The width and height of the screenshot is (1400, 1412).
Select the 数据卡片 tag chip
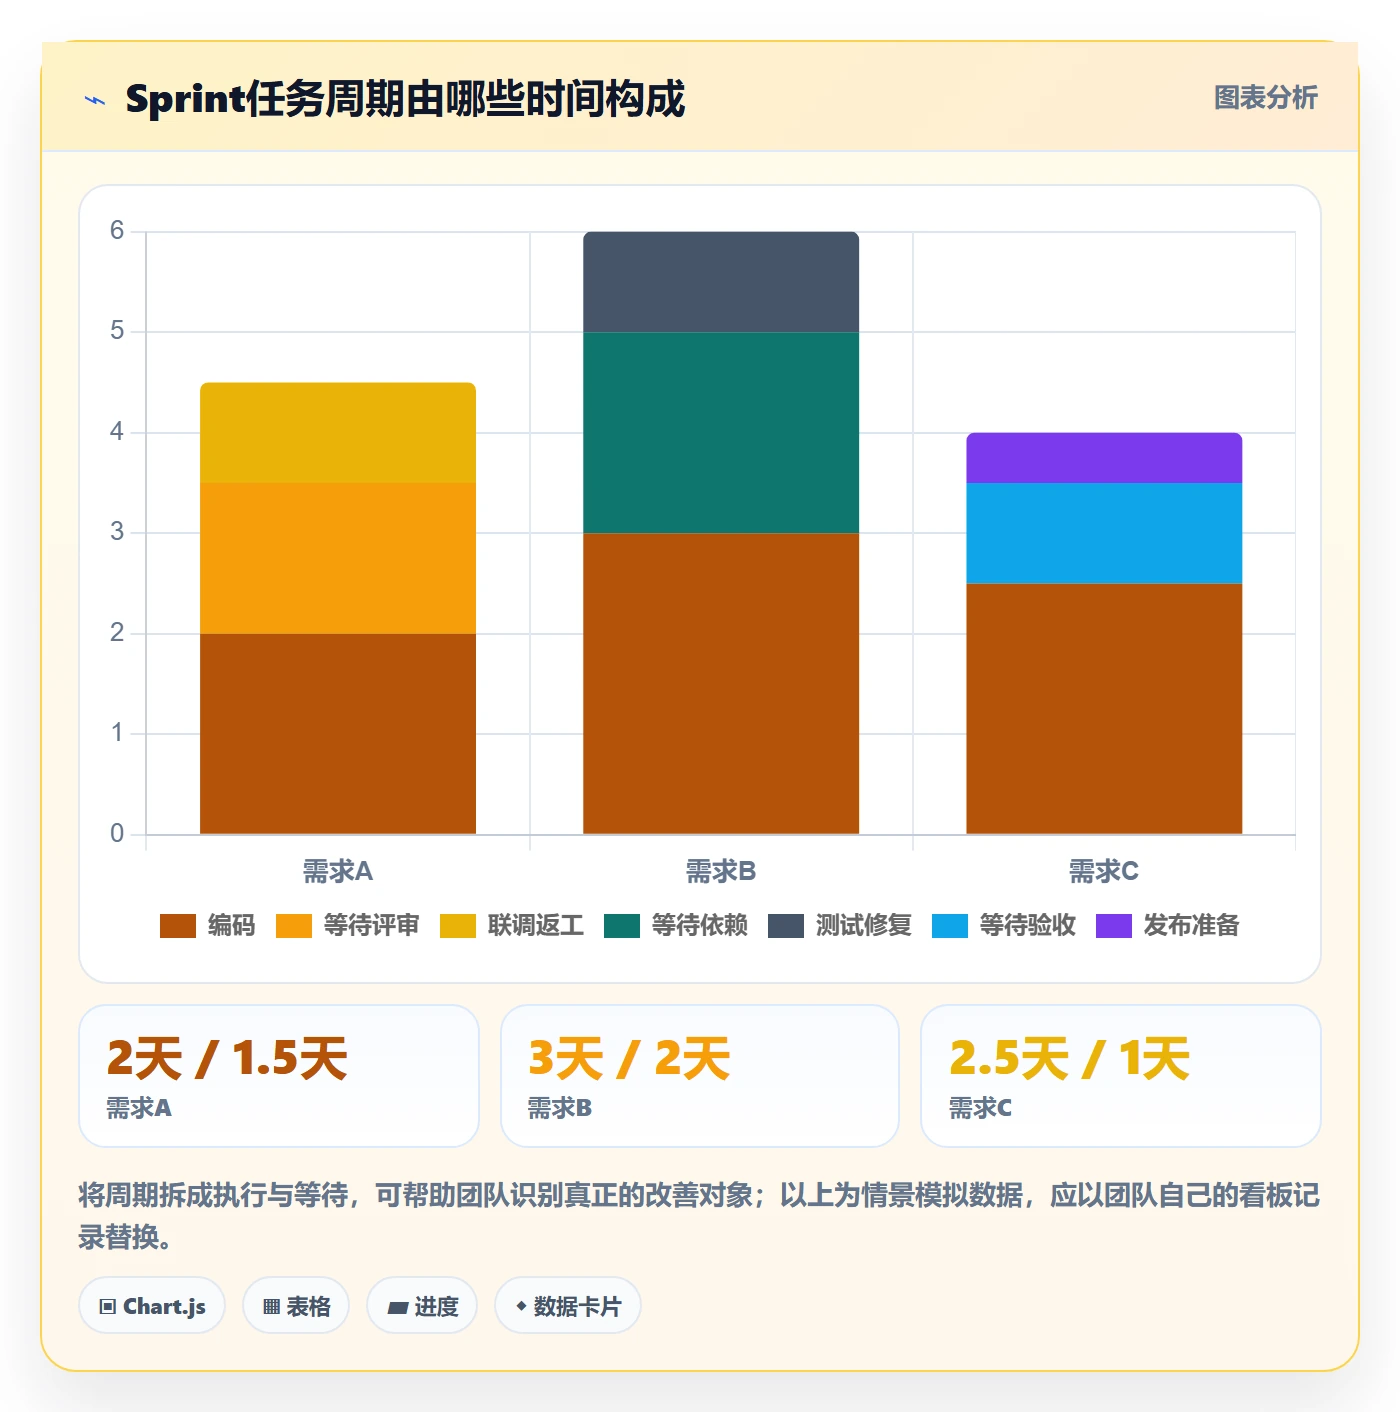[x=568, y=1306]
